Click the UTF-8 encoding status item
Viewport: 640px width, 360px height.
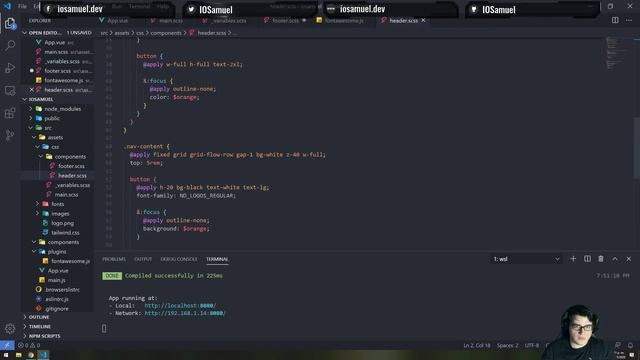point(531,345)
